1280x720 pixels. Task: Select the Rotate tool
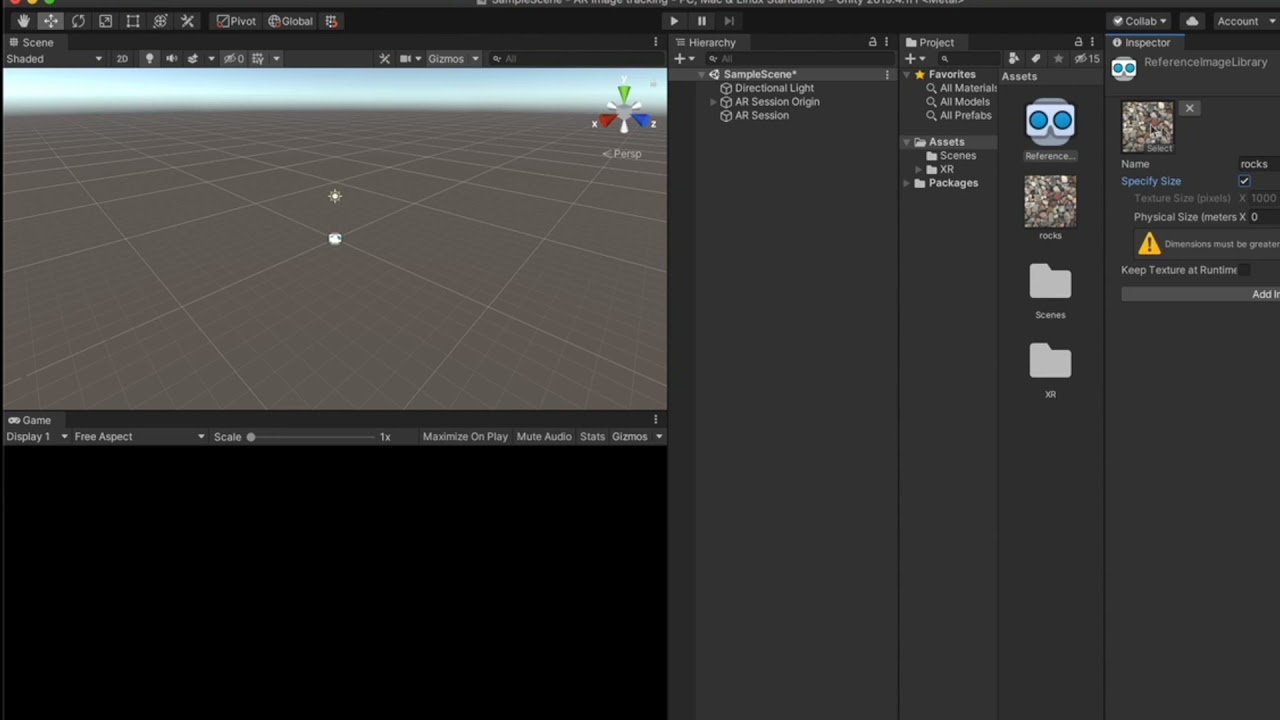click(x=78, y=21)
